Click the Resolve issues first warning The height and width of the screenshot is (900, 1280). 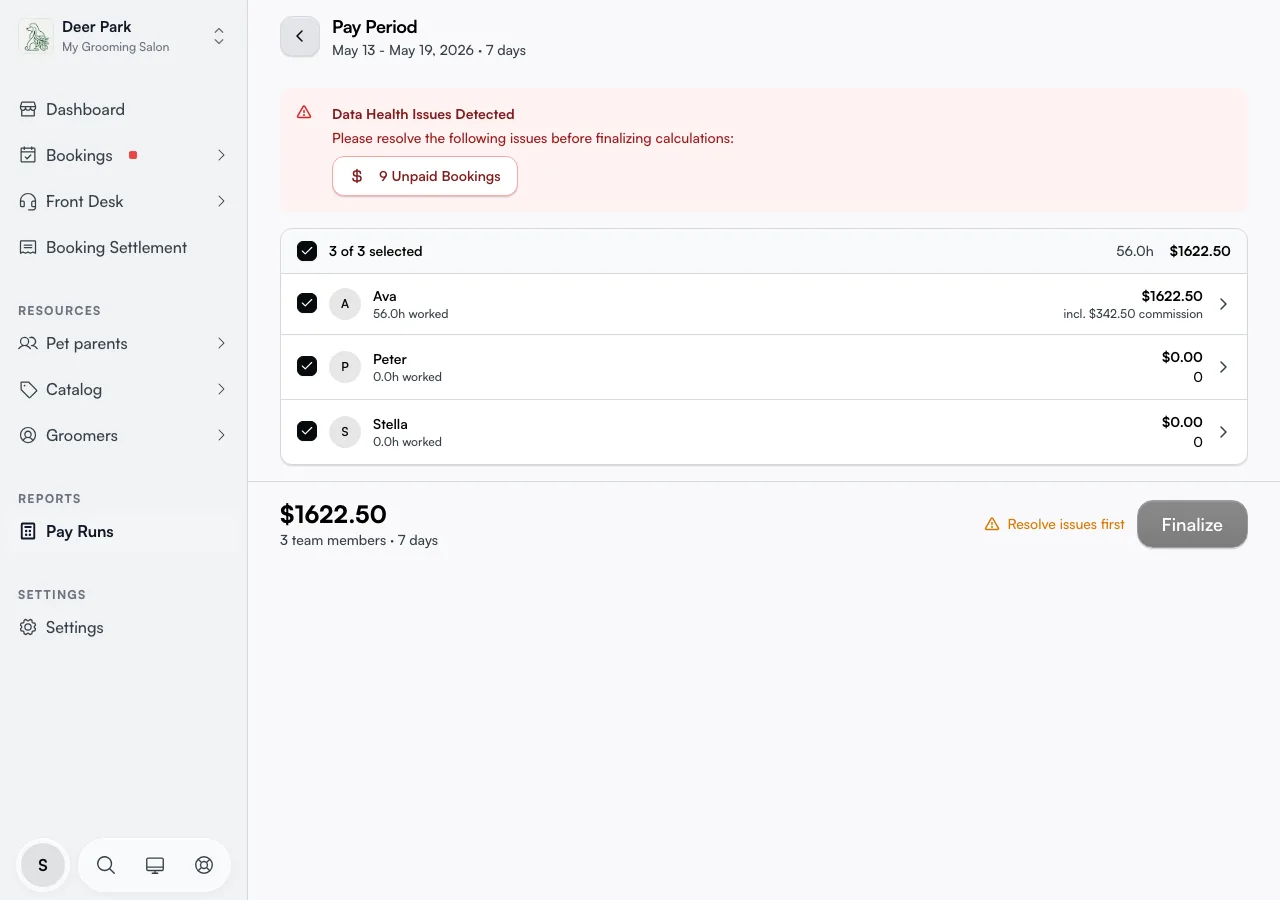tap(1055, 524)
